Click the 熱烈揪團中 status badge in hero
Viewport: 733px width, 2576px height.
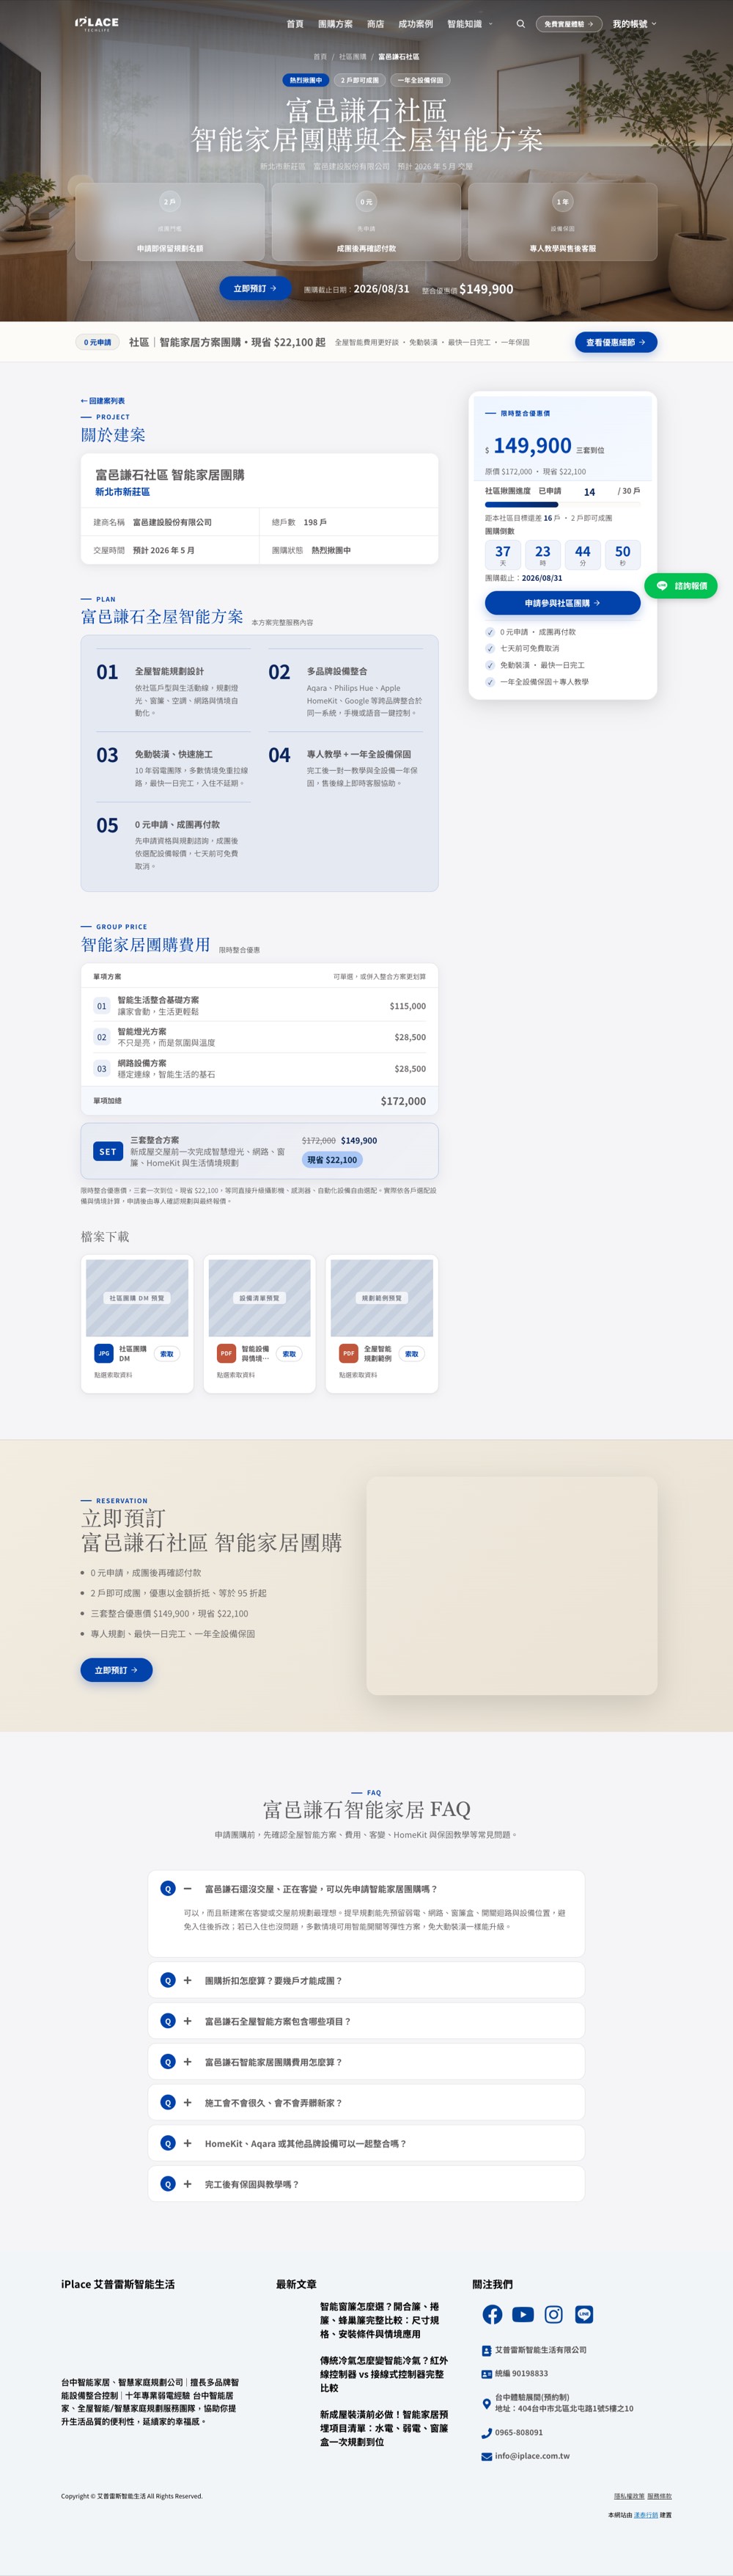306,80
